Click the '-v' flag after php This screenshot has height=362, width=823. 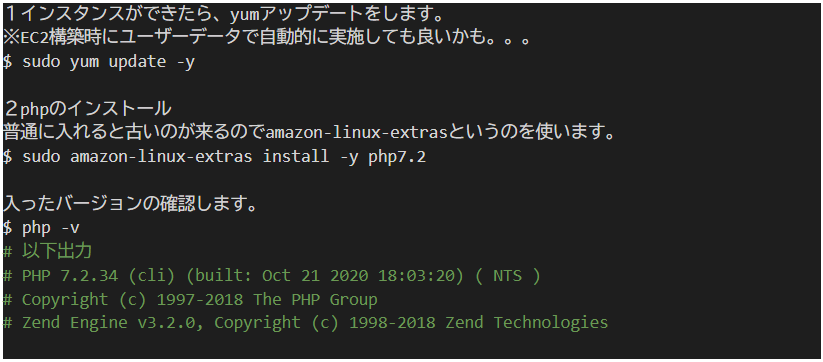tap(70, 228)
